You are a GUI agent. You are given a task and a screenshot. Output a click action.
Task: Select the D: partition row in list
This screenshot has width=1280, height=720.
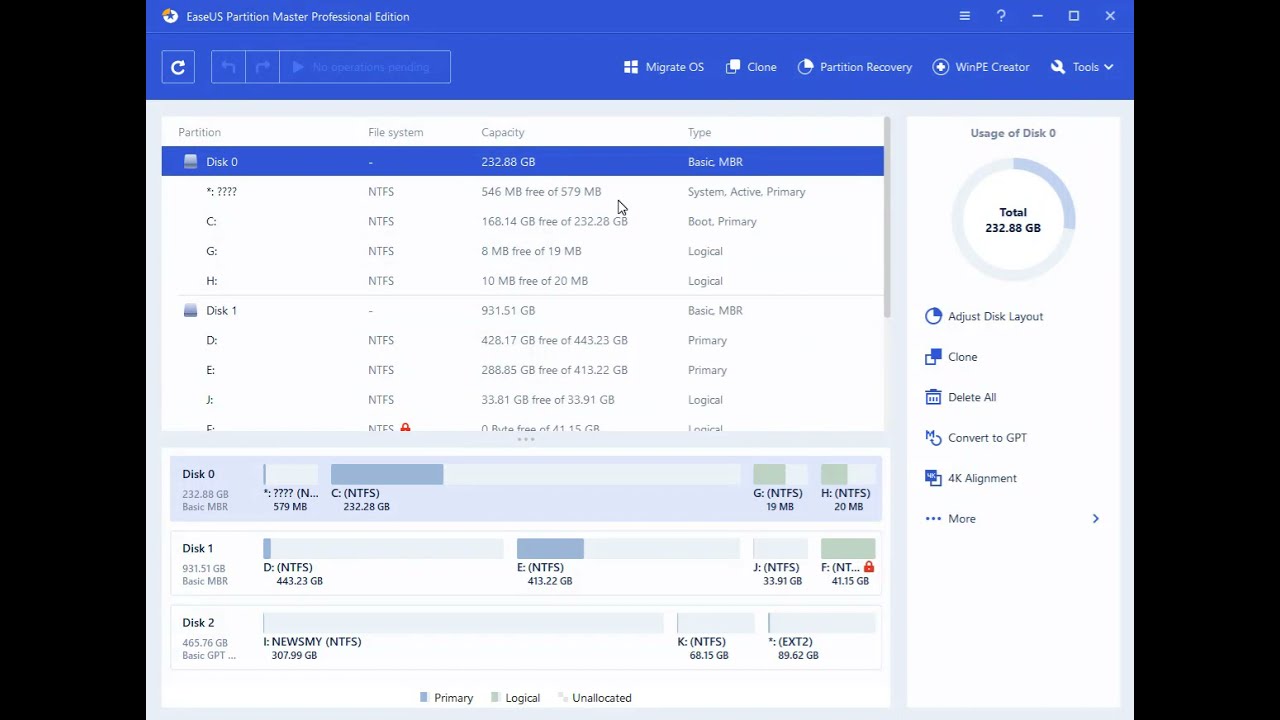click(522, 340)
